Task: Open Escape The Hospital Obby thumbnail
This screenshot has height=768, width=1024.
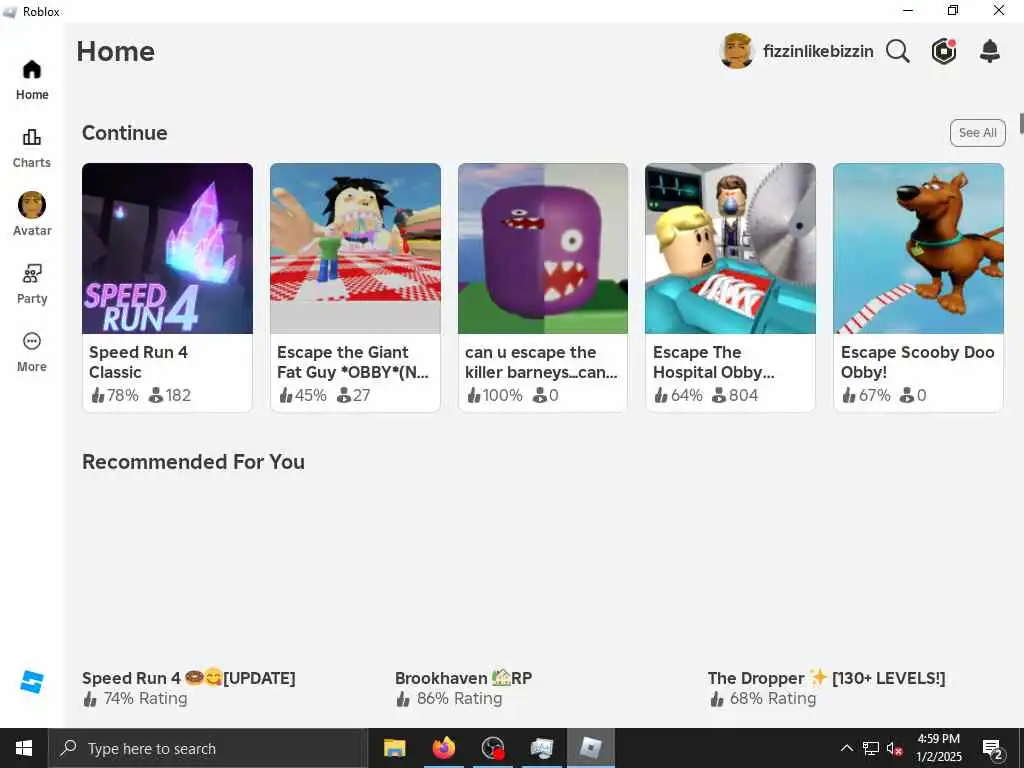Action: click(730, 248)
